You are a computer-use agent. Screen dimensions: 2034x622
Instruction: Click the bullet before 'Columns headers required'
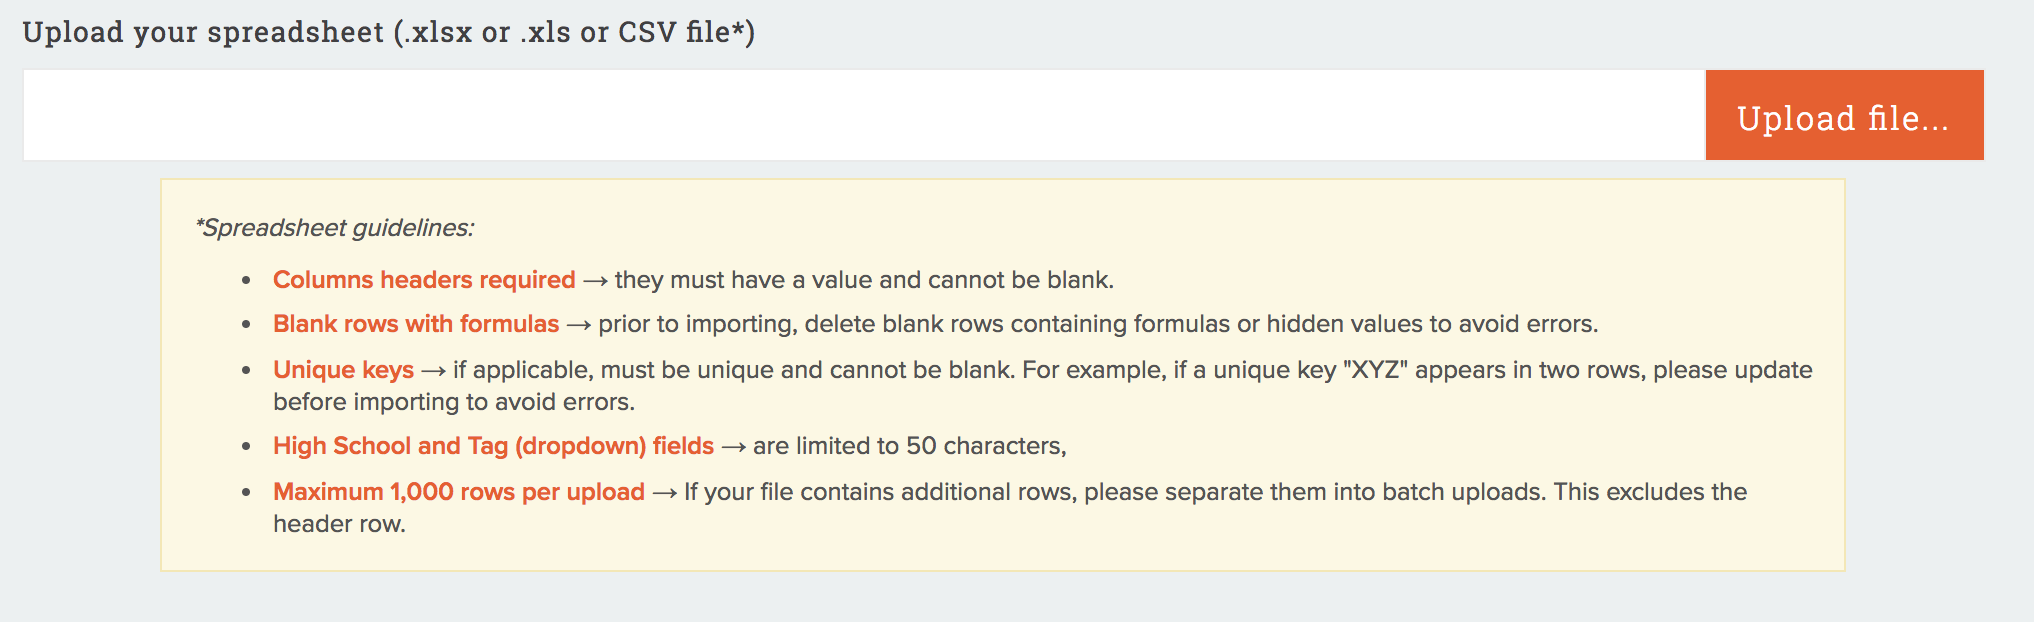pyautogui.click(x=246, y=281)
